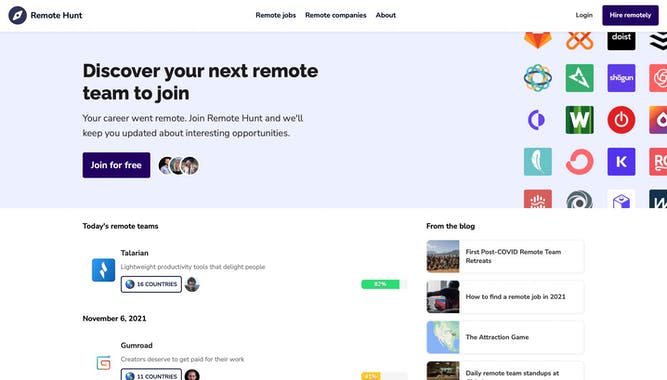The image size is (667, 380).
Task: Click the blue interlocking rings logo
Action: (x=538, y=78)
